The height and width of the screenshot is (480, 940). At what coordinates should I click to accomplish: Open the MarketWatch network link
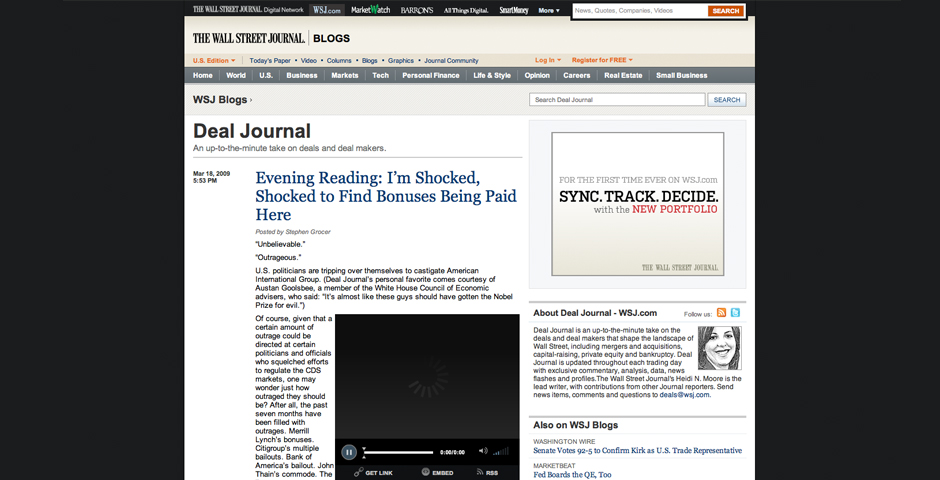coord(370,10)
